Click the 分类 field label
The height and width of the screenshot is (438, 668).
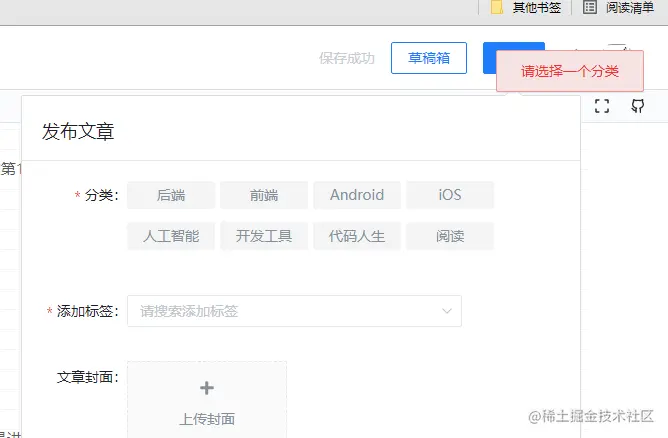(x=101, y=195)
